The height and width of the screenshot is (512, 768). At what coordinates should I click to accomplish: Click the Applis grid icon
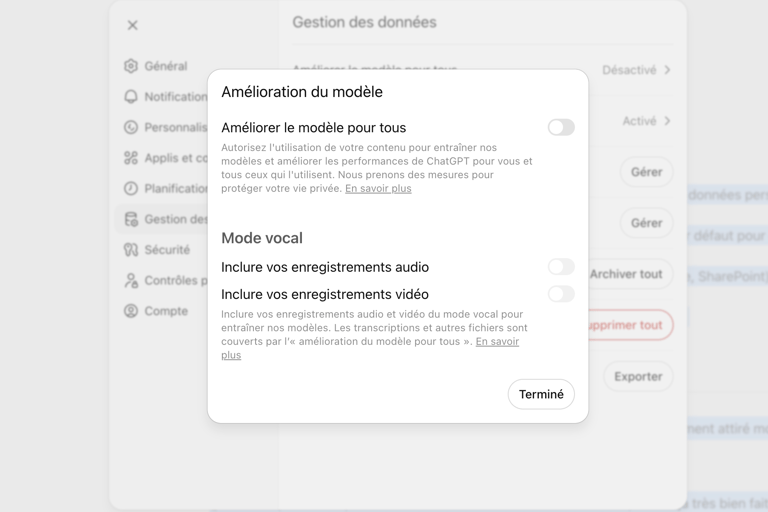[x=131, y=158]
